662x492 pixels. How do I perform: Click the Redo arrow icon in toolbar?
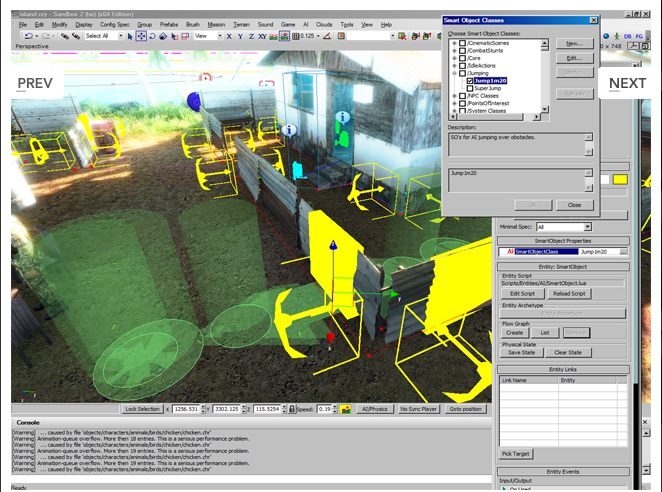click(46, 36)
